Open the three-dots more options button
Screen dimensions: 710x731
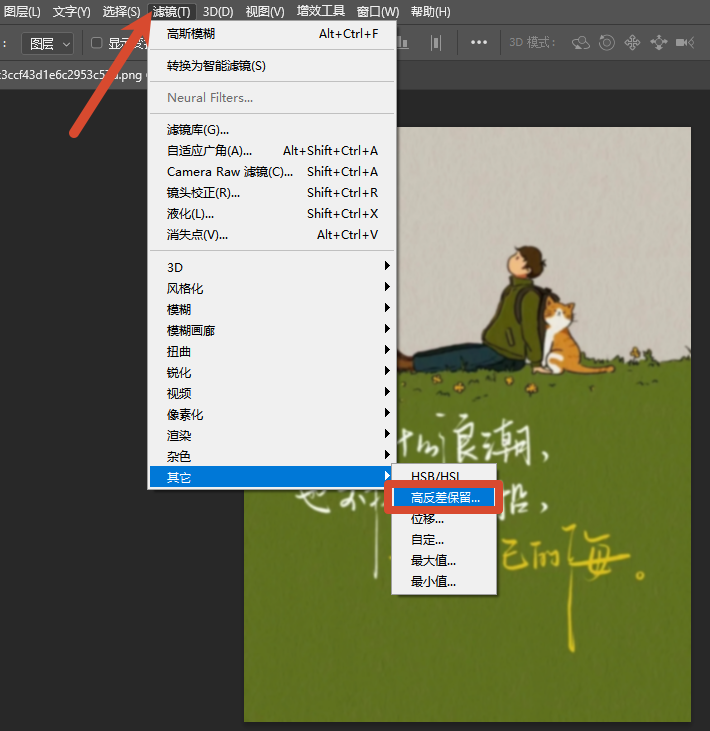(x=479, y=42)
